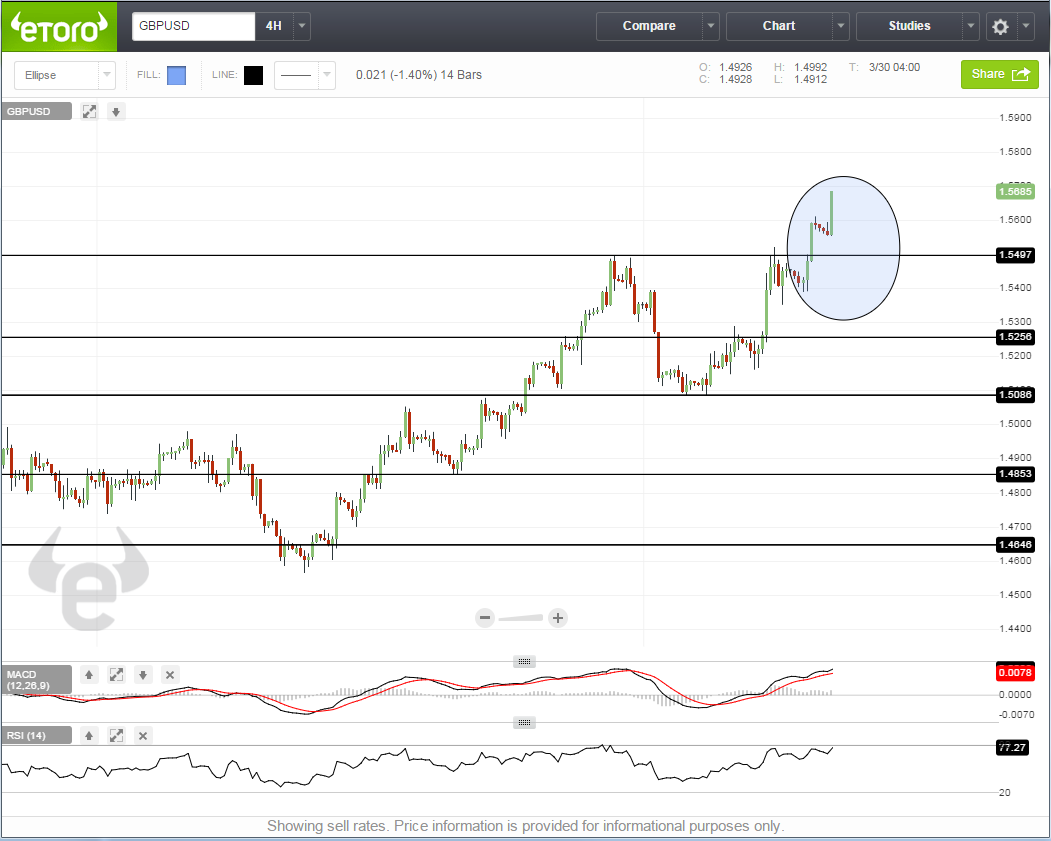1051x841 pixels.
Task: Maximize the GBPUSD chart panel
Action: [x=89, y=112]
